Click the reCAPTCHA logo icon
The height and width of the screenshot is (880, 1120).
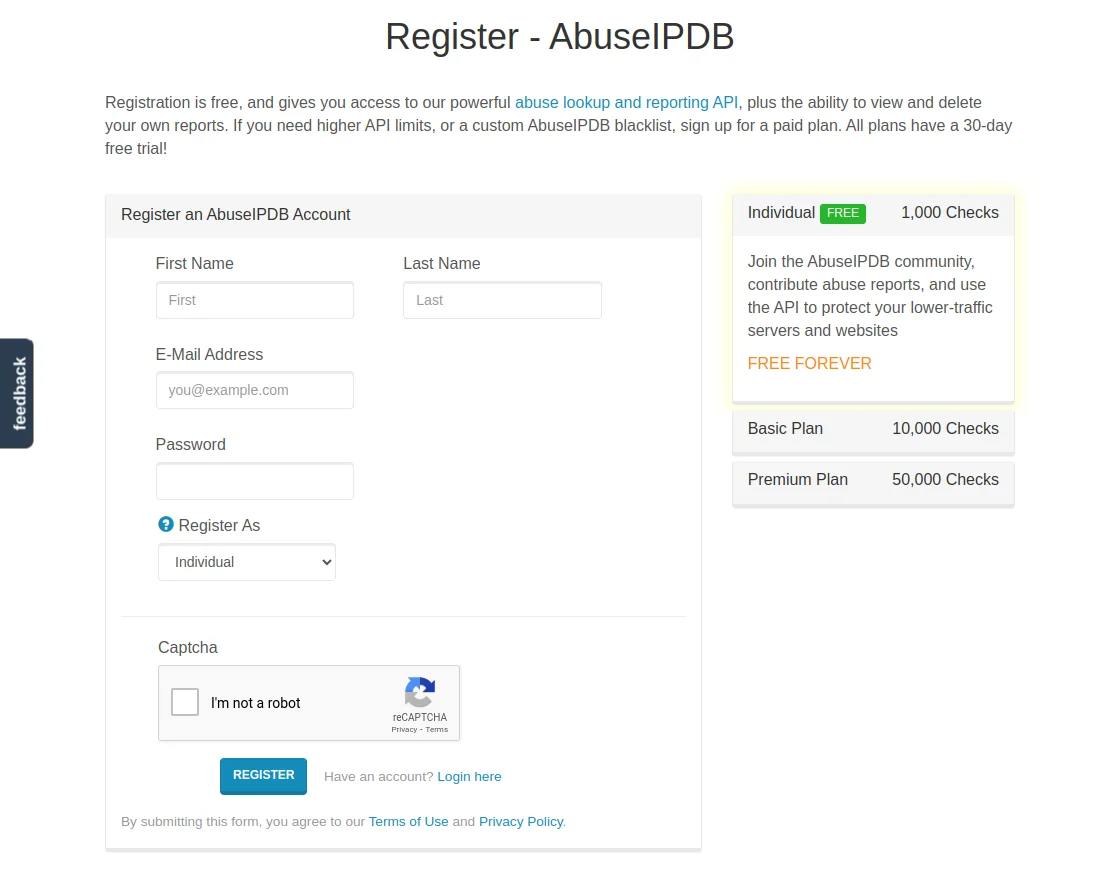420,692
